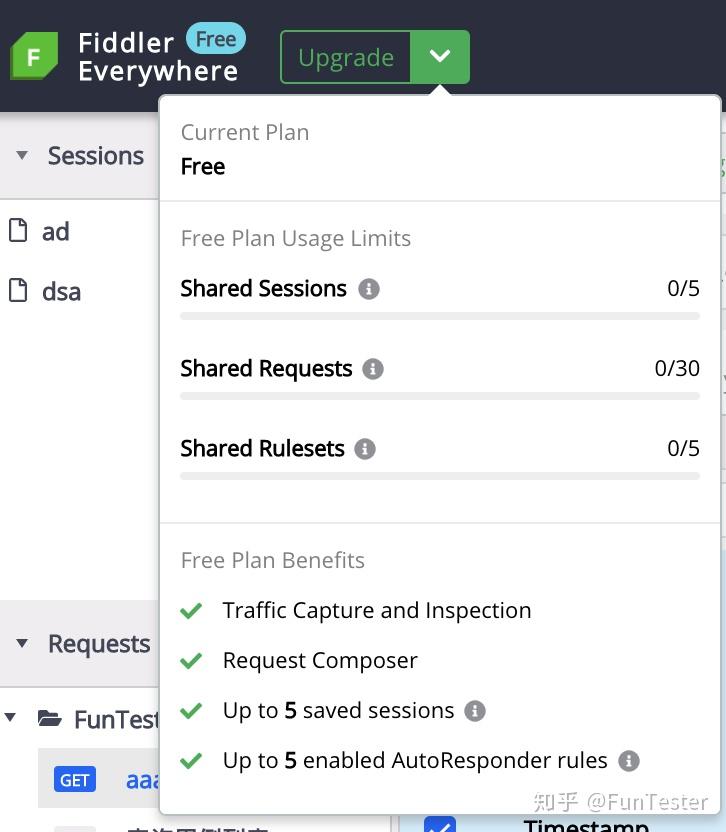Click info icon after AutoResponder rules
Screen dimensions: 726x832
(628, 761)
